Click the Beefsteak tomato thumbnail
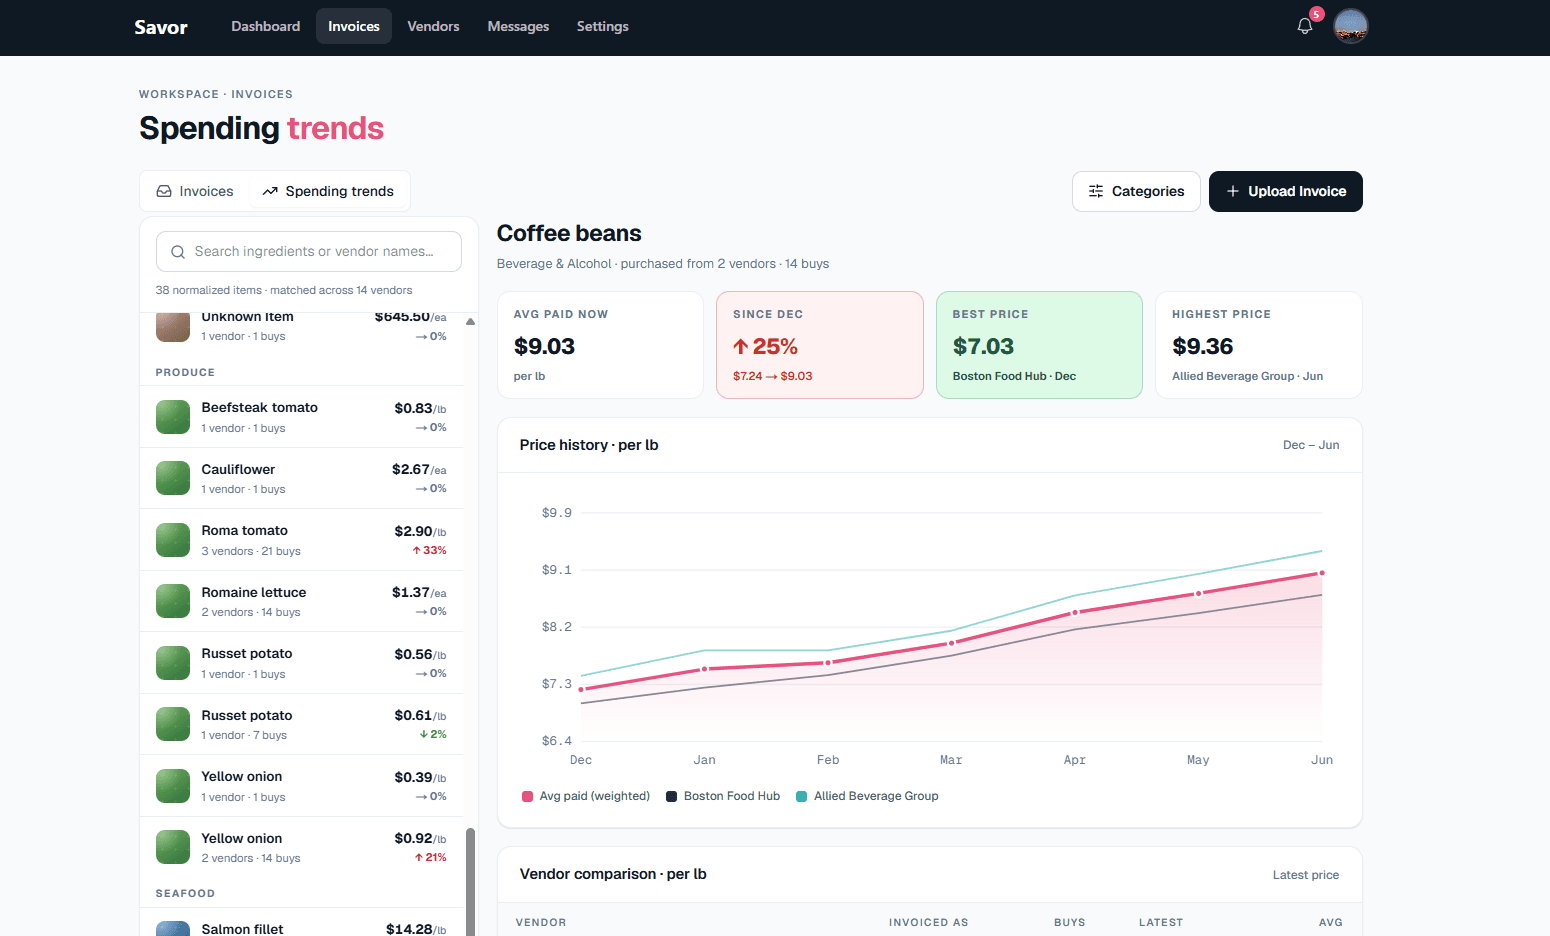This screenshot has width=1550, height=936. [x=173, y=417]
